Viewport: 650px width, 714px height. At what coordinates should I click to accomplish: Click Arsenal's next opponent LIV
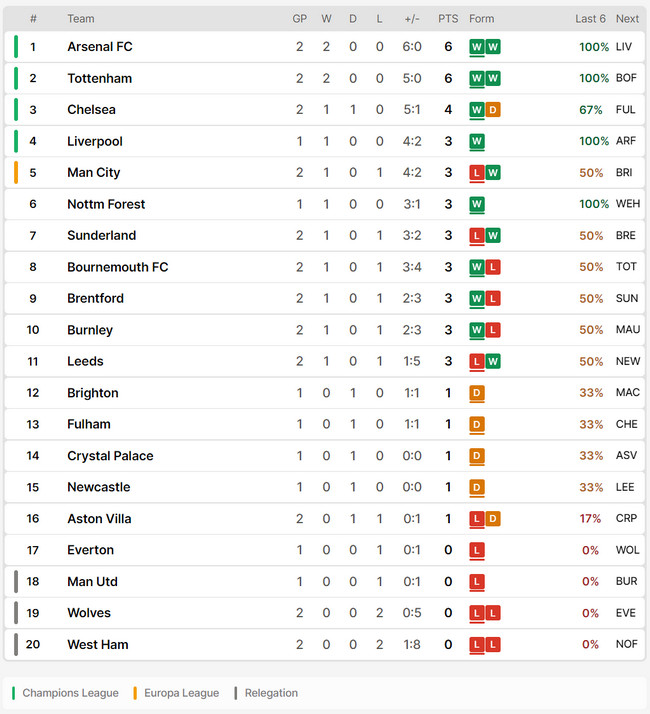624,47
